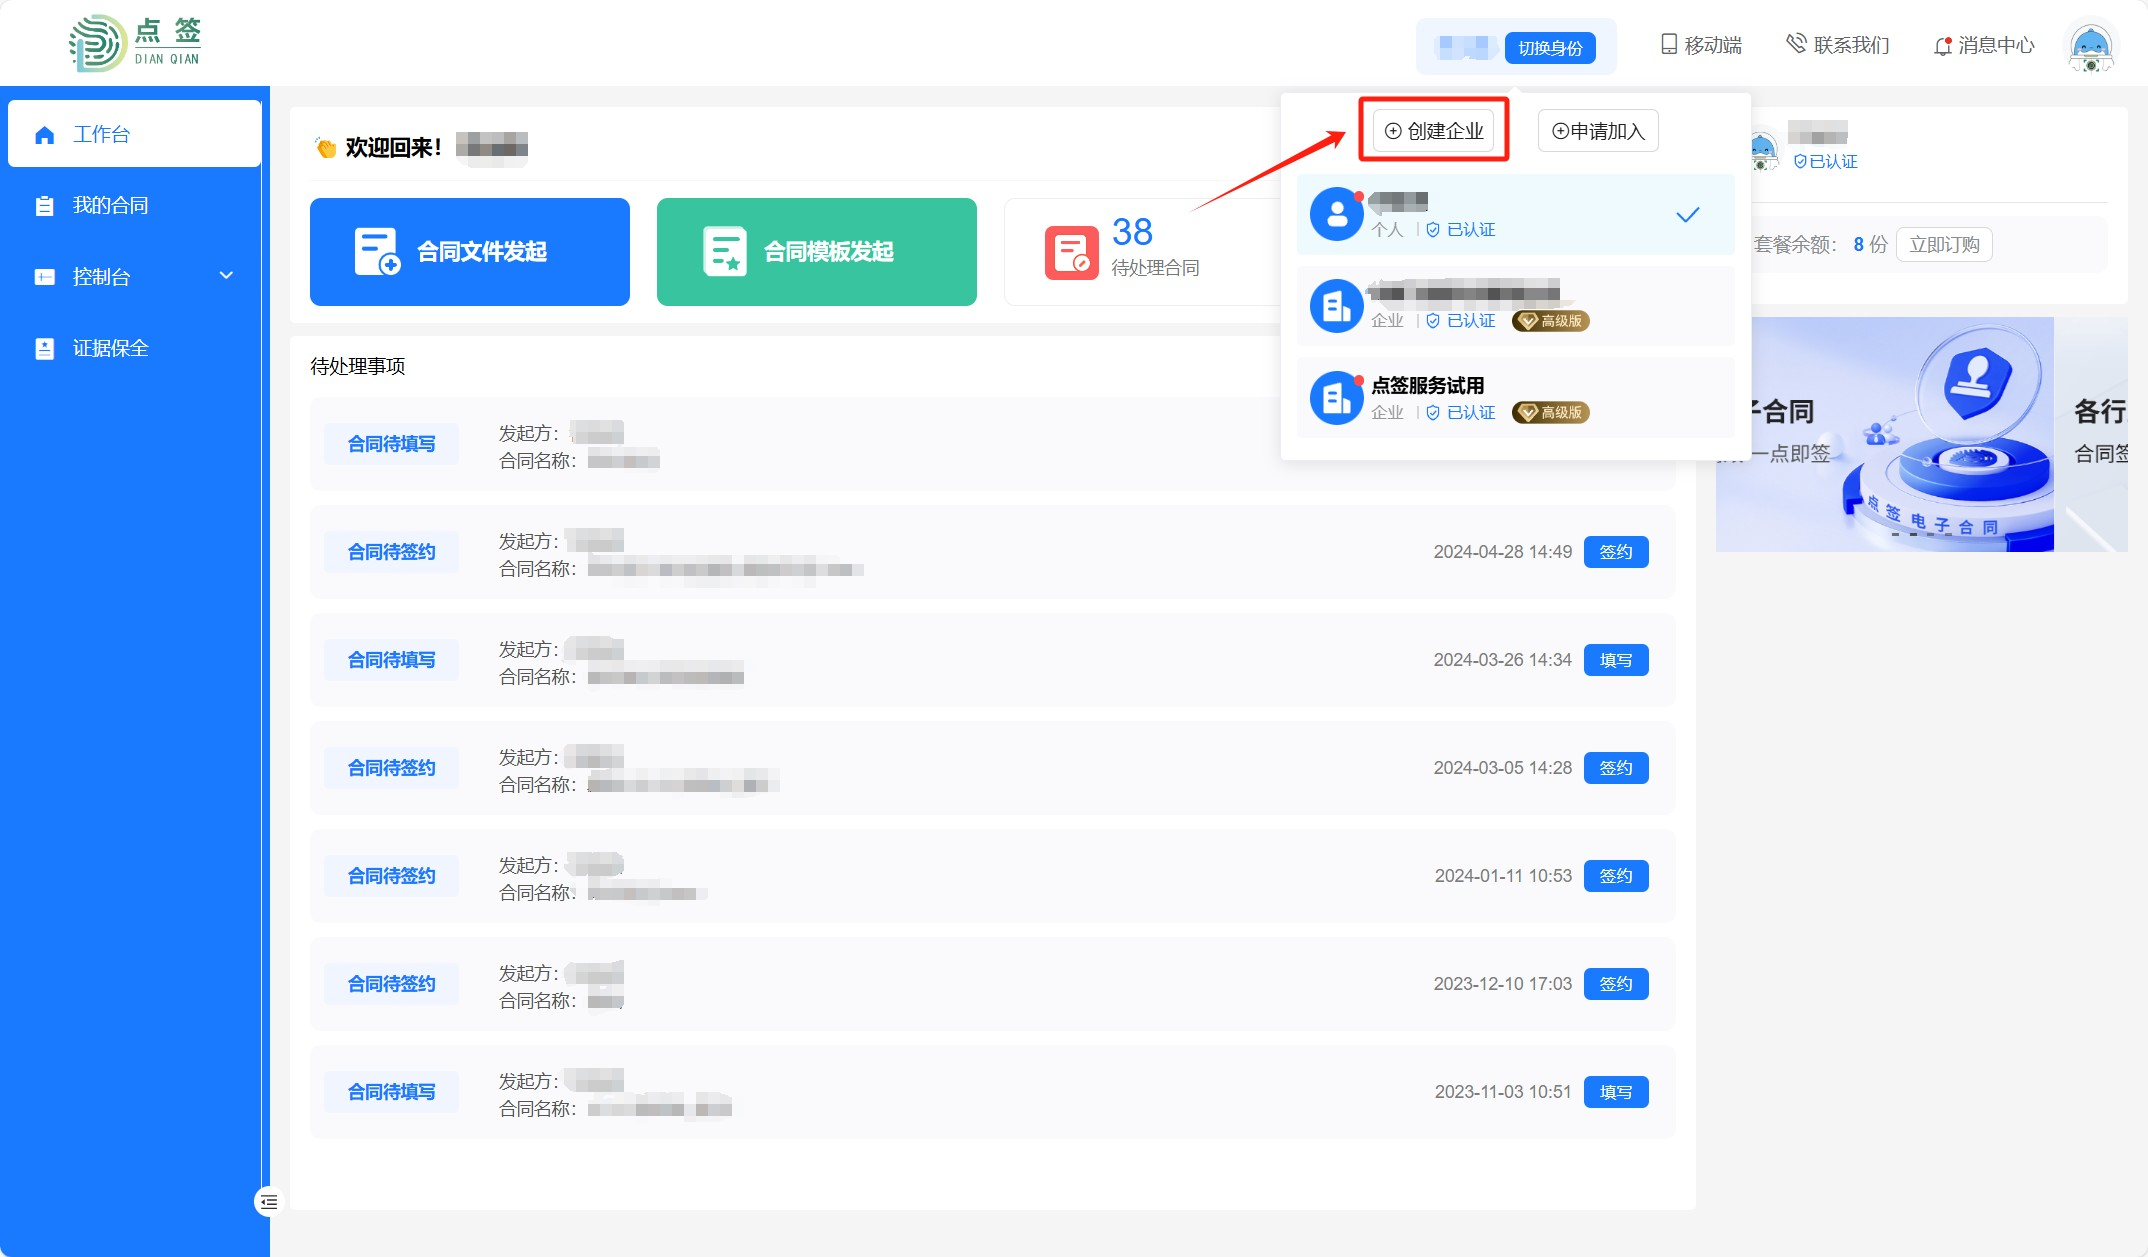Click the 合同待签约 tag dated 2024-04-28
This screenshot has width=2148, height=1257.
pyautogui.click(x=391, y=552)
